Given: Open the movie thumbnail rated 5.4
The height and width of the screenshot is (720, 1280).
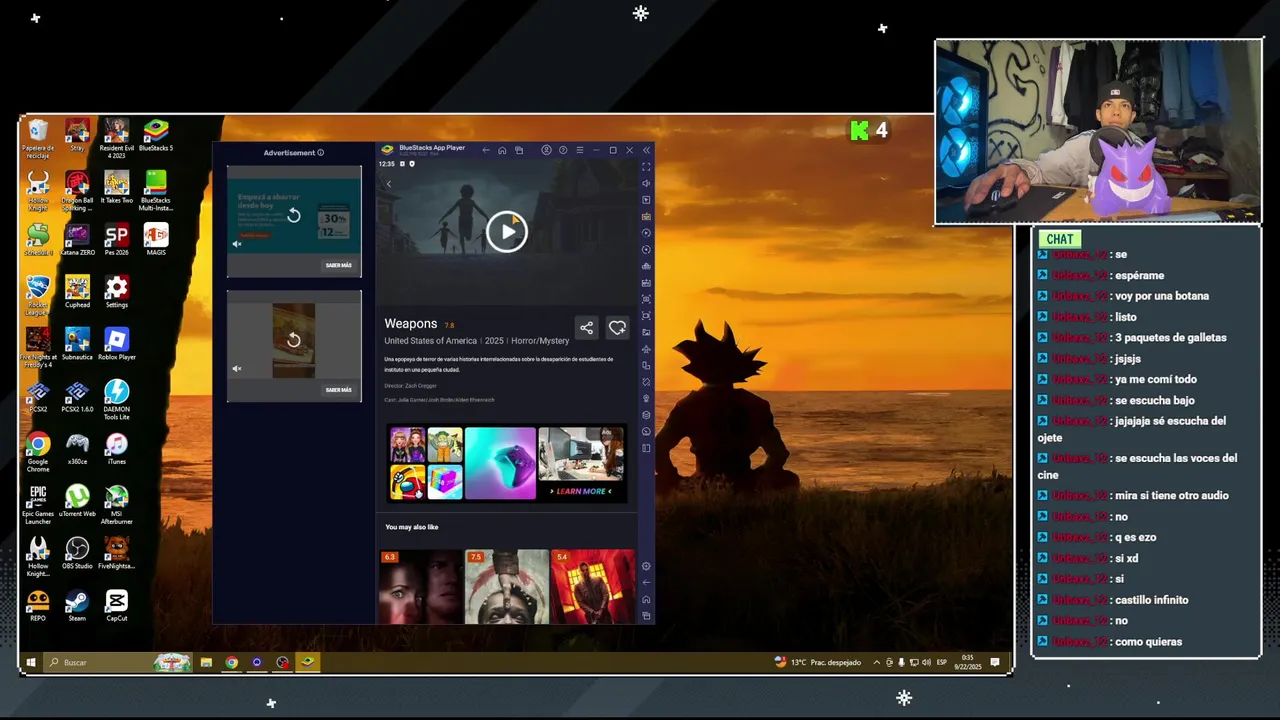Looking at the screenshot, I should (592, 586).
